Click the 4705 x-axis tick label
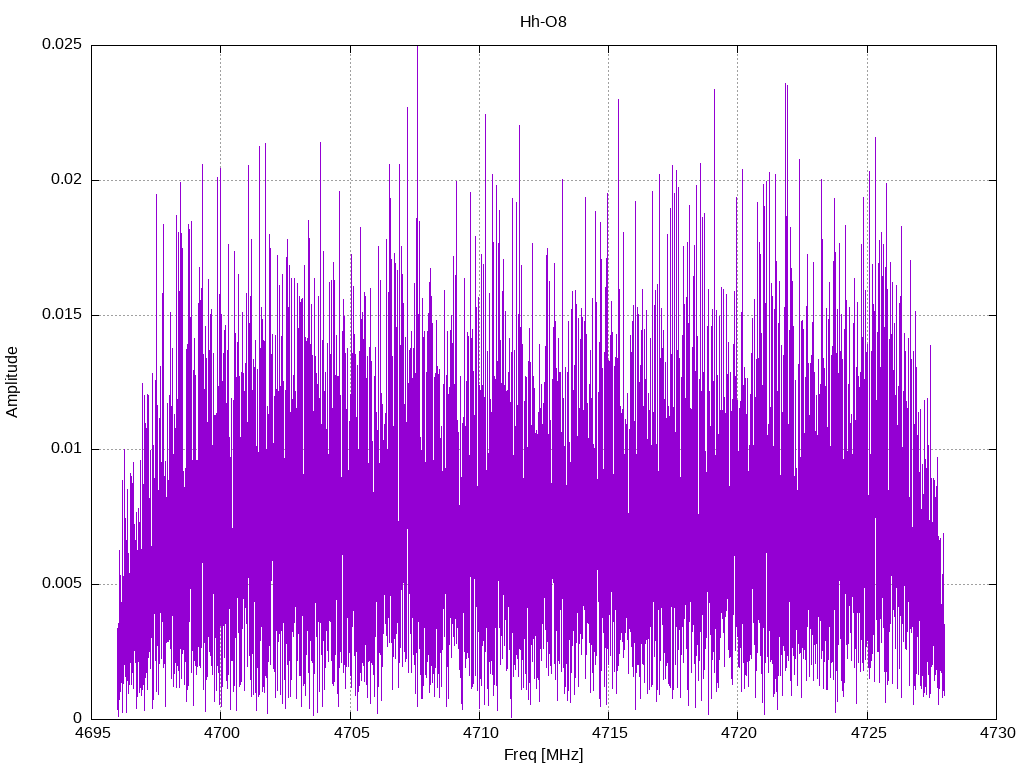Image resolution: width=1024 pixels, height=768 pixels. click(351, 733)
